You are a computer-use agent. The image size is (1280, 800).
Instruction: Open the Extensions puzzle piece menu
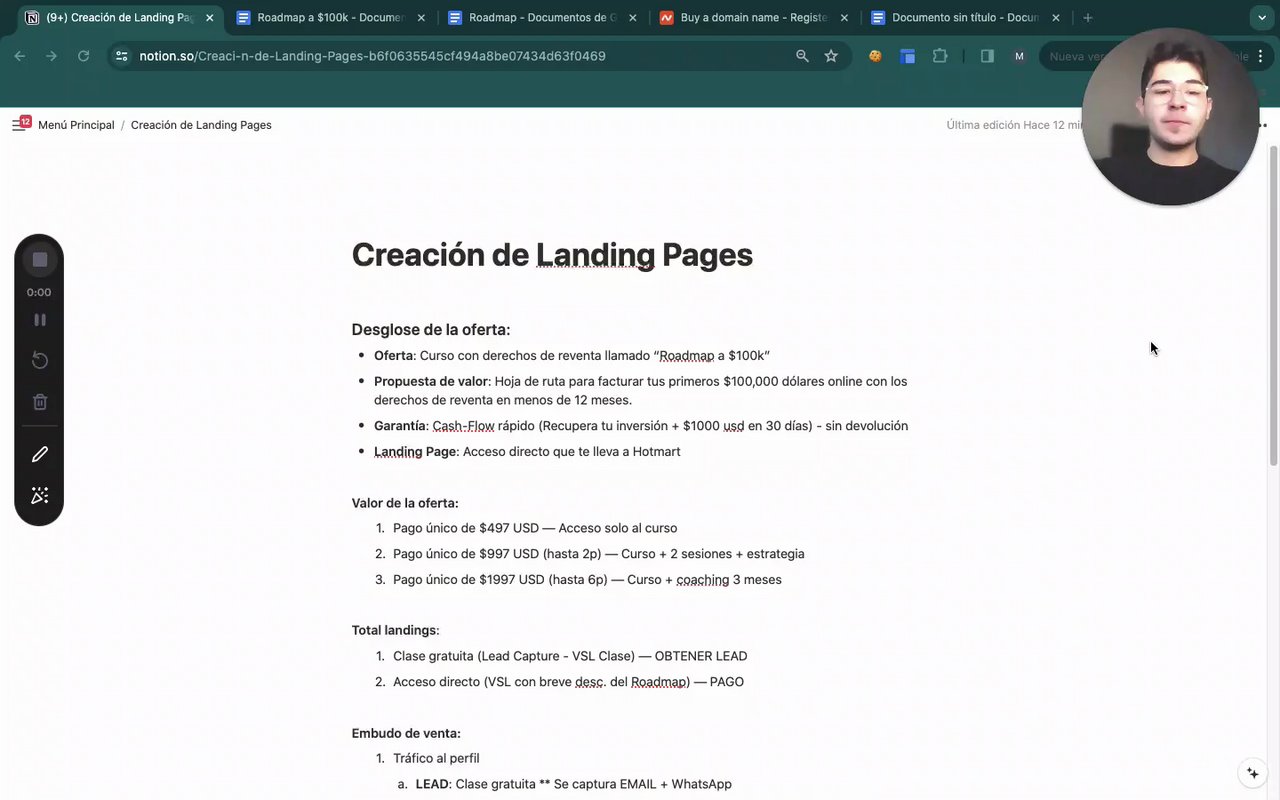click(940, 56)
